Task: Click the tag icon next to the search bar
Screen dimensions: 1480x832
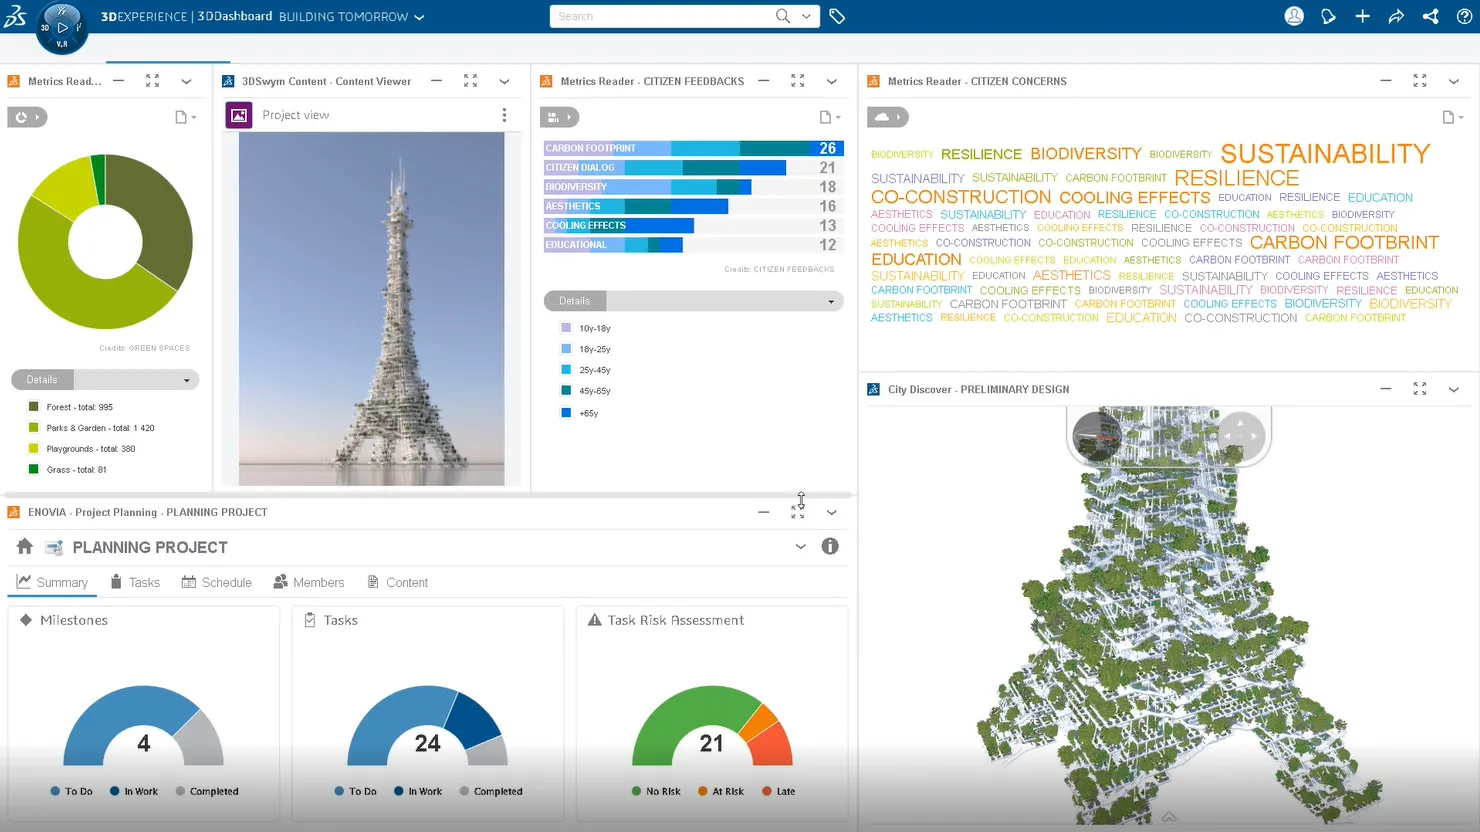Action: pos(837,16)
